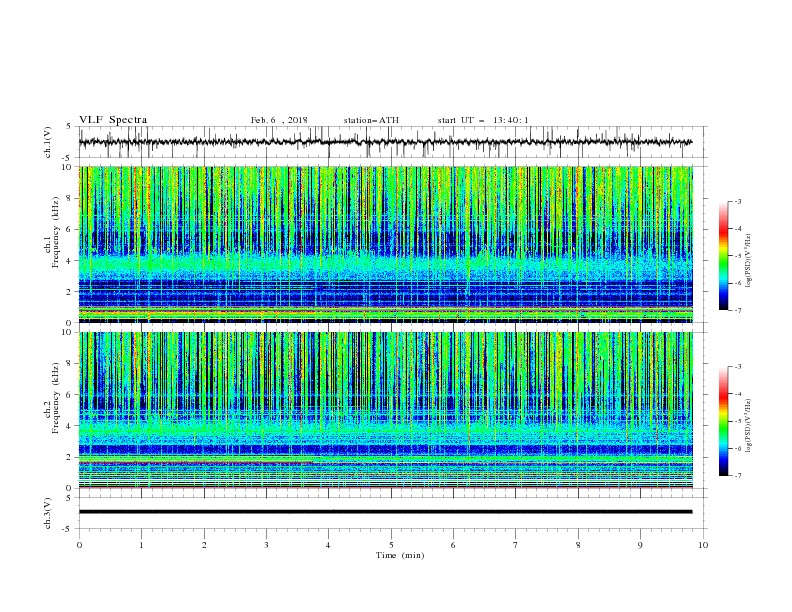
Task: Click tick label "7" on the Time axis
Action: [516, 545]
